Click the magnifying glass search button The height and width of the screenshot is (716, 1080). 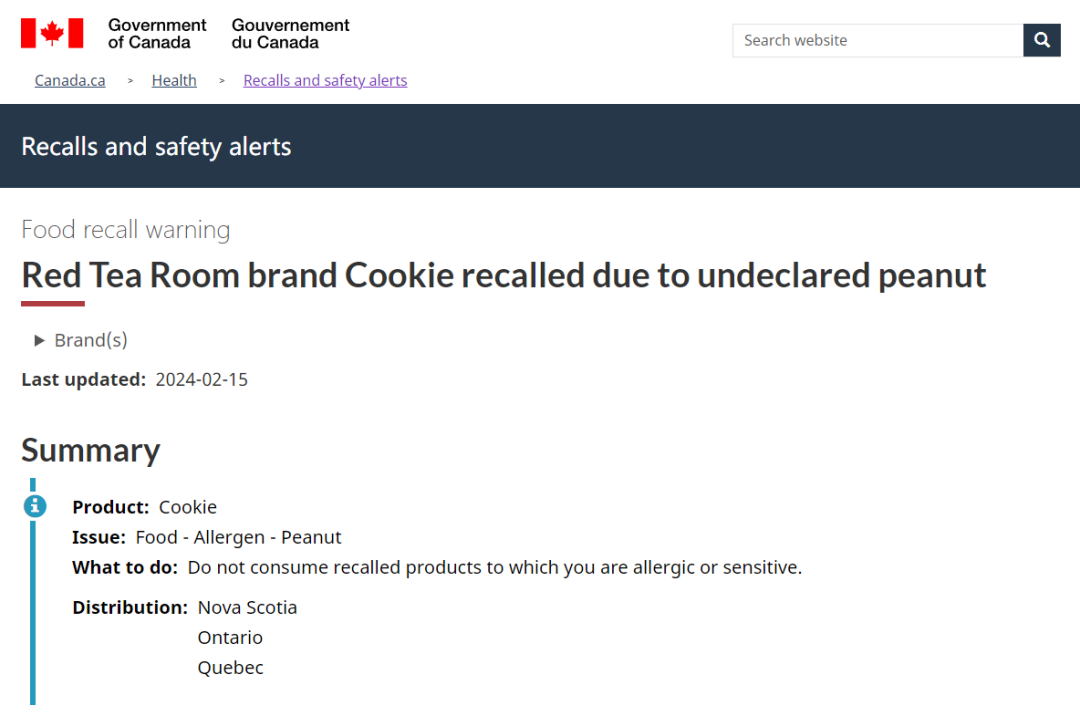click(x=1041, y=41)
